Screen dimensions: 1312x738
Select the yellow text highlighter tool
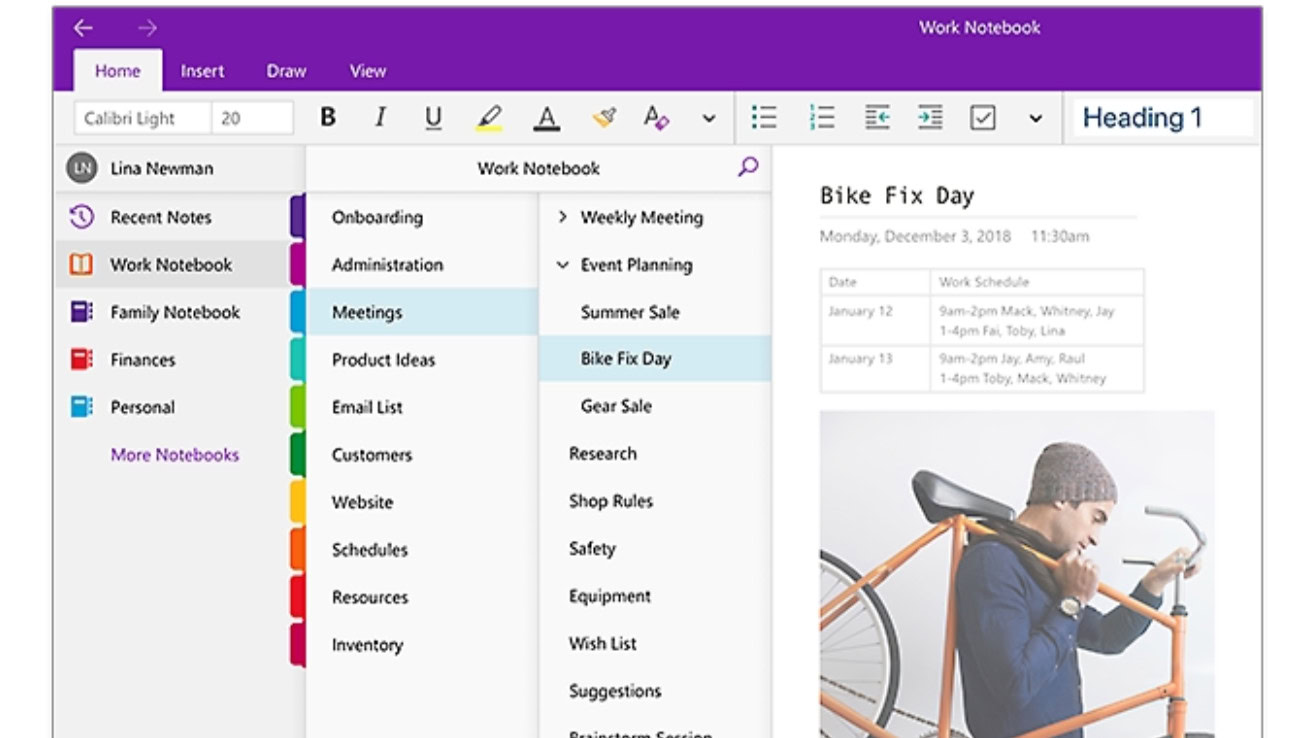point(489,118)
